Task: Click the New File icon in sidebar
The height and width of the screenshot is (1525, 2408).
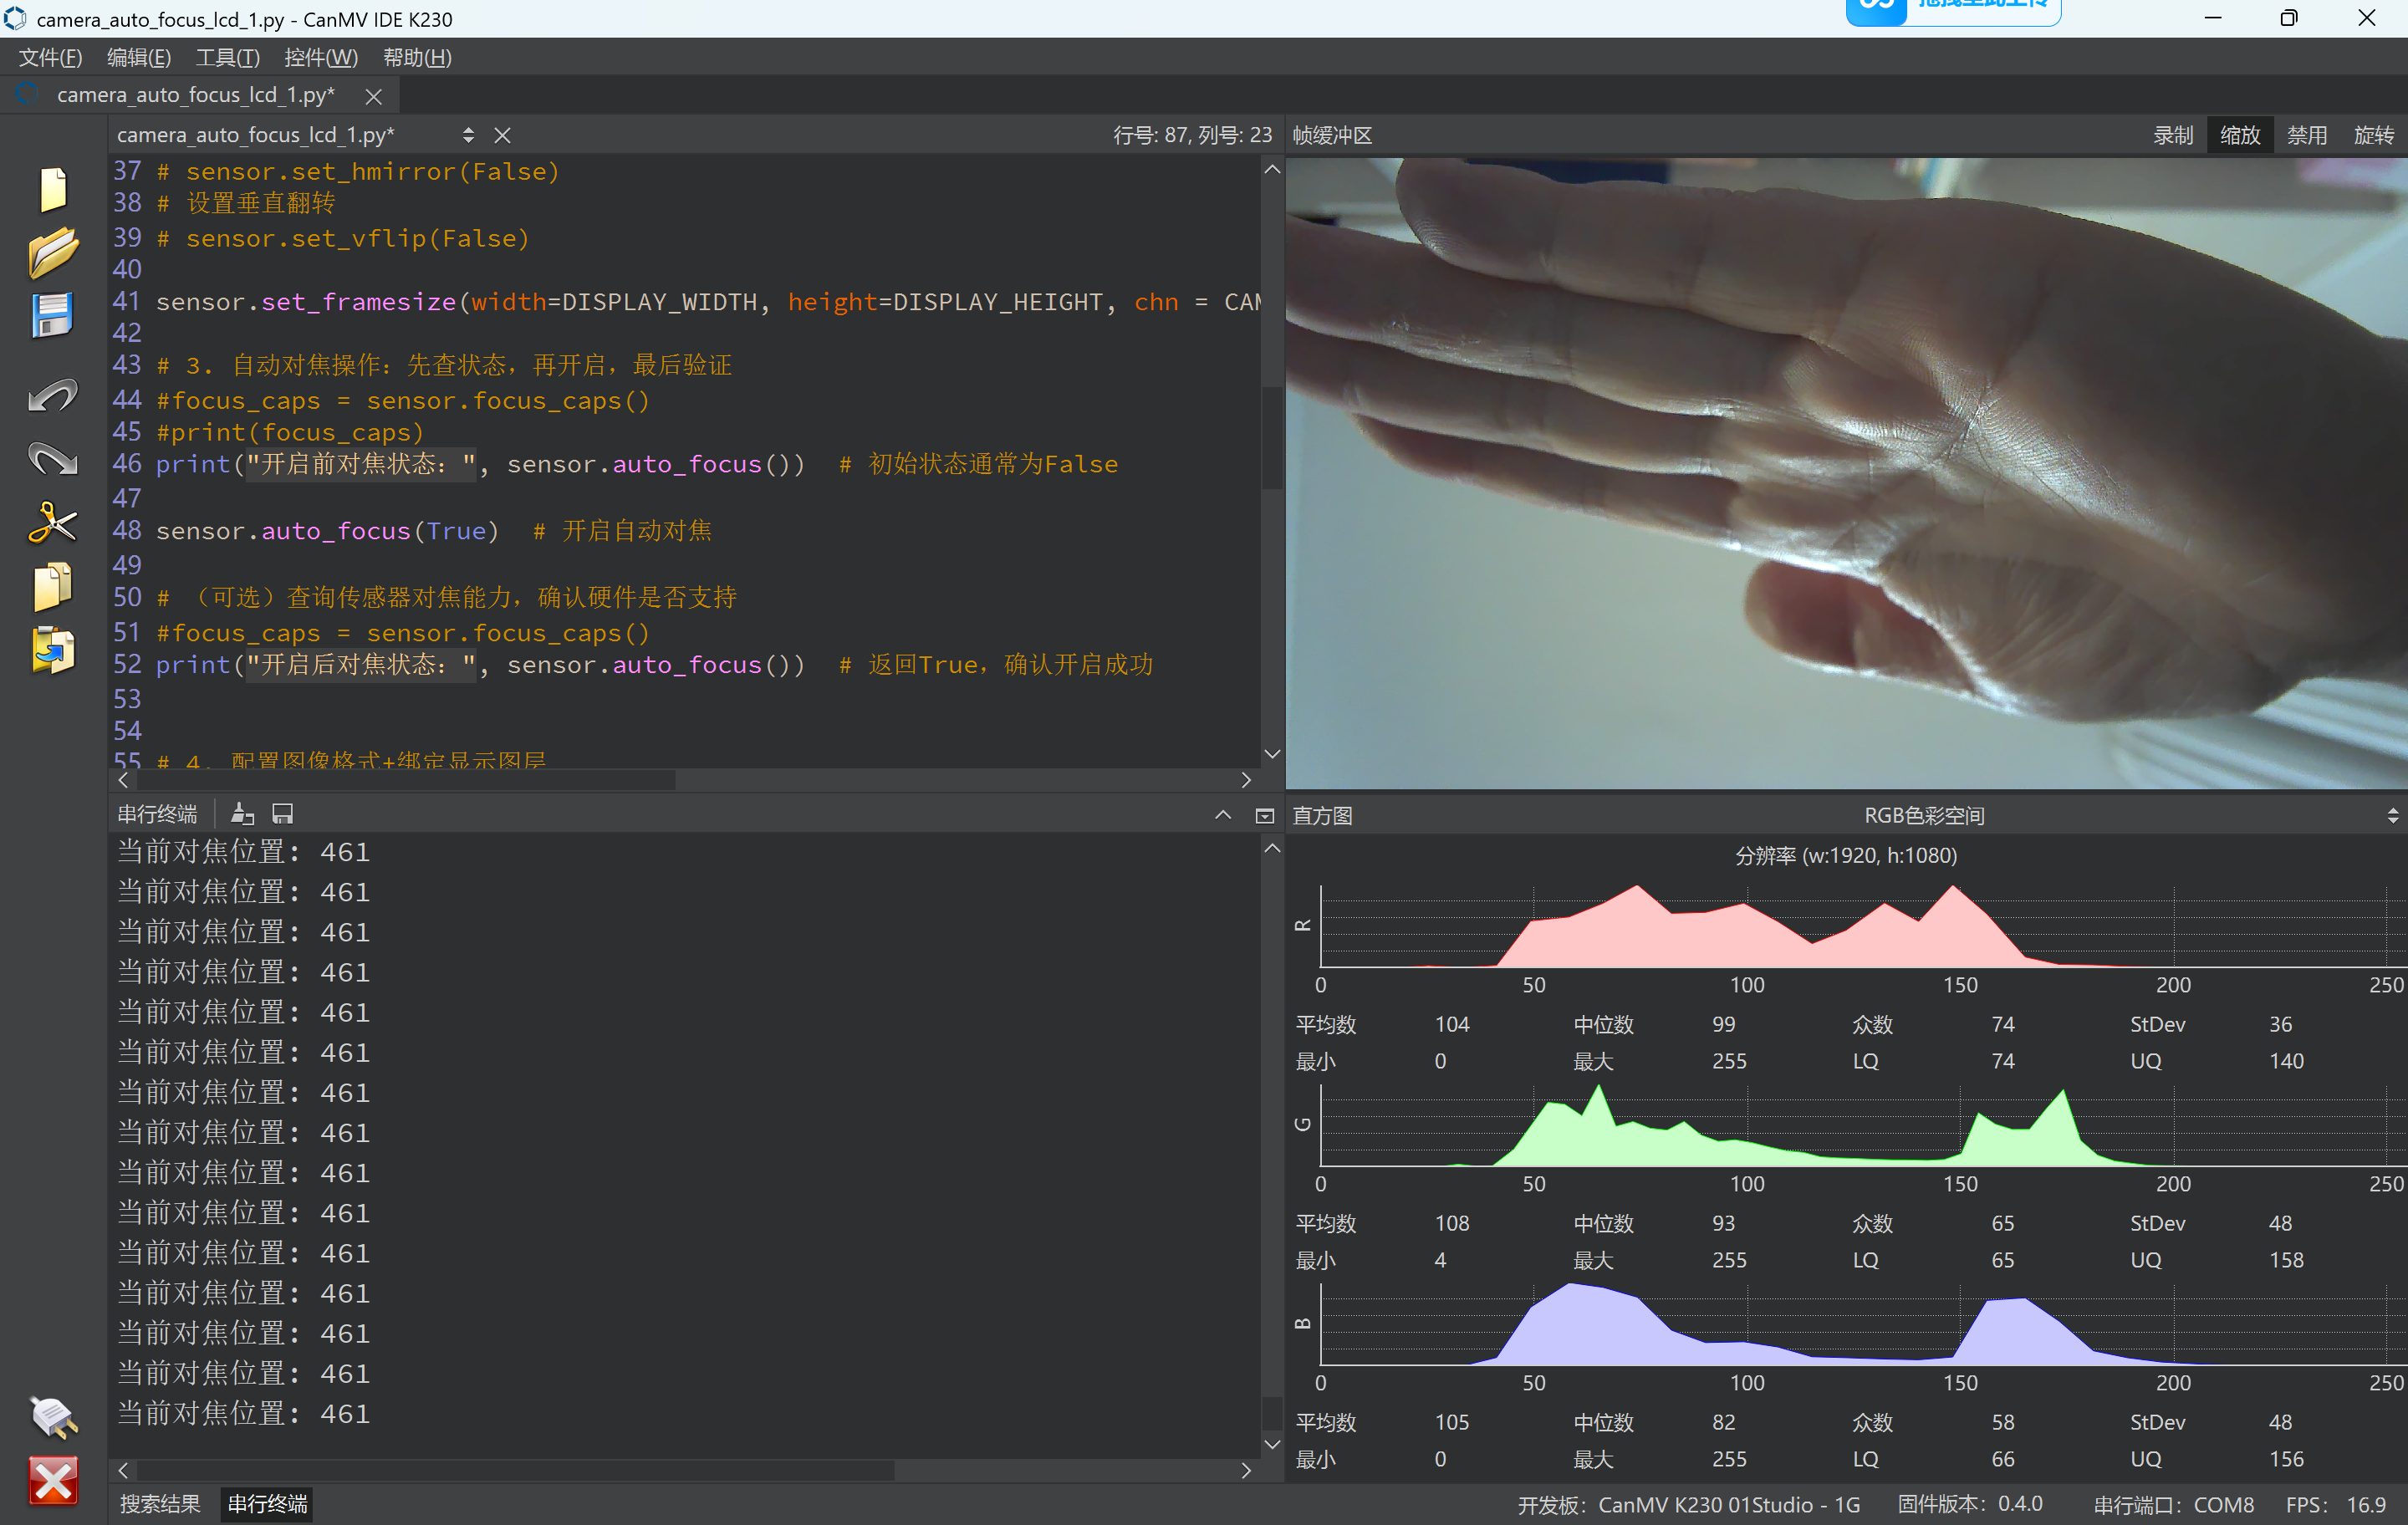Action: (52, 189)
